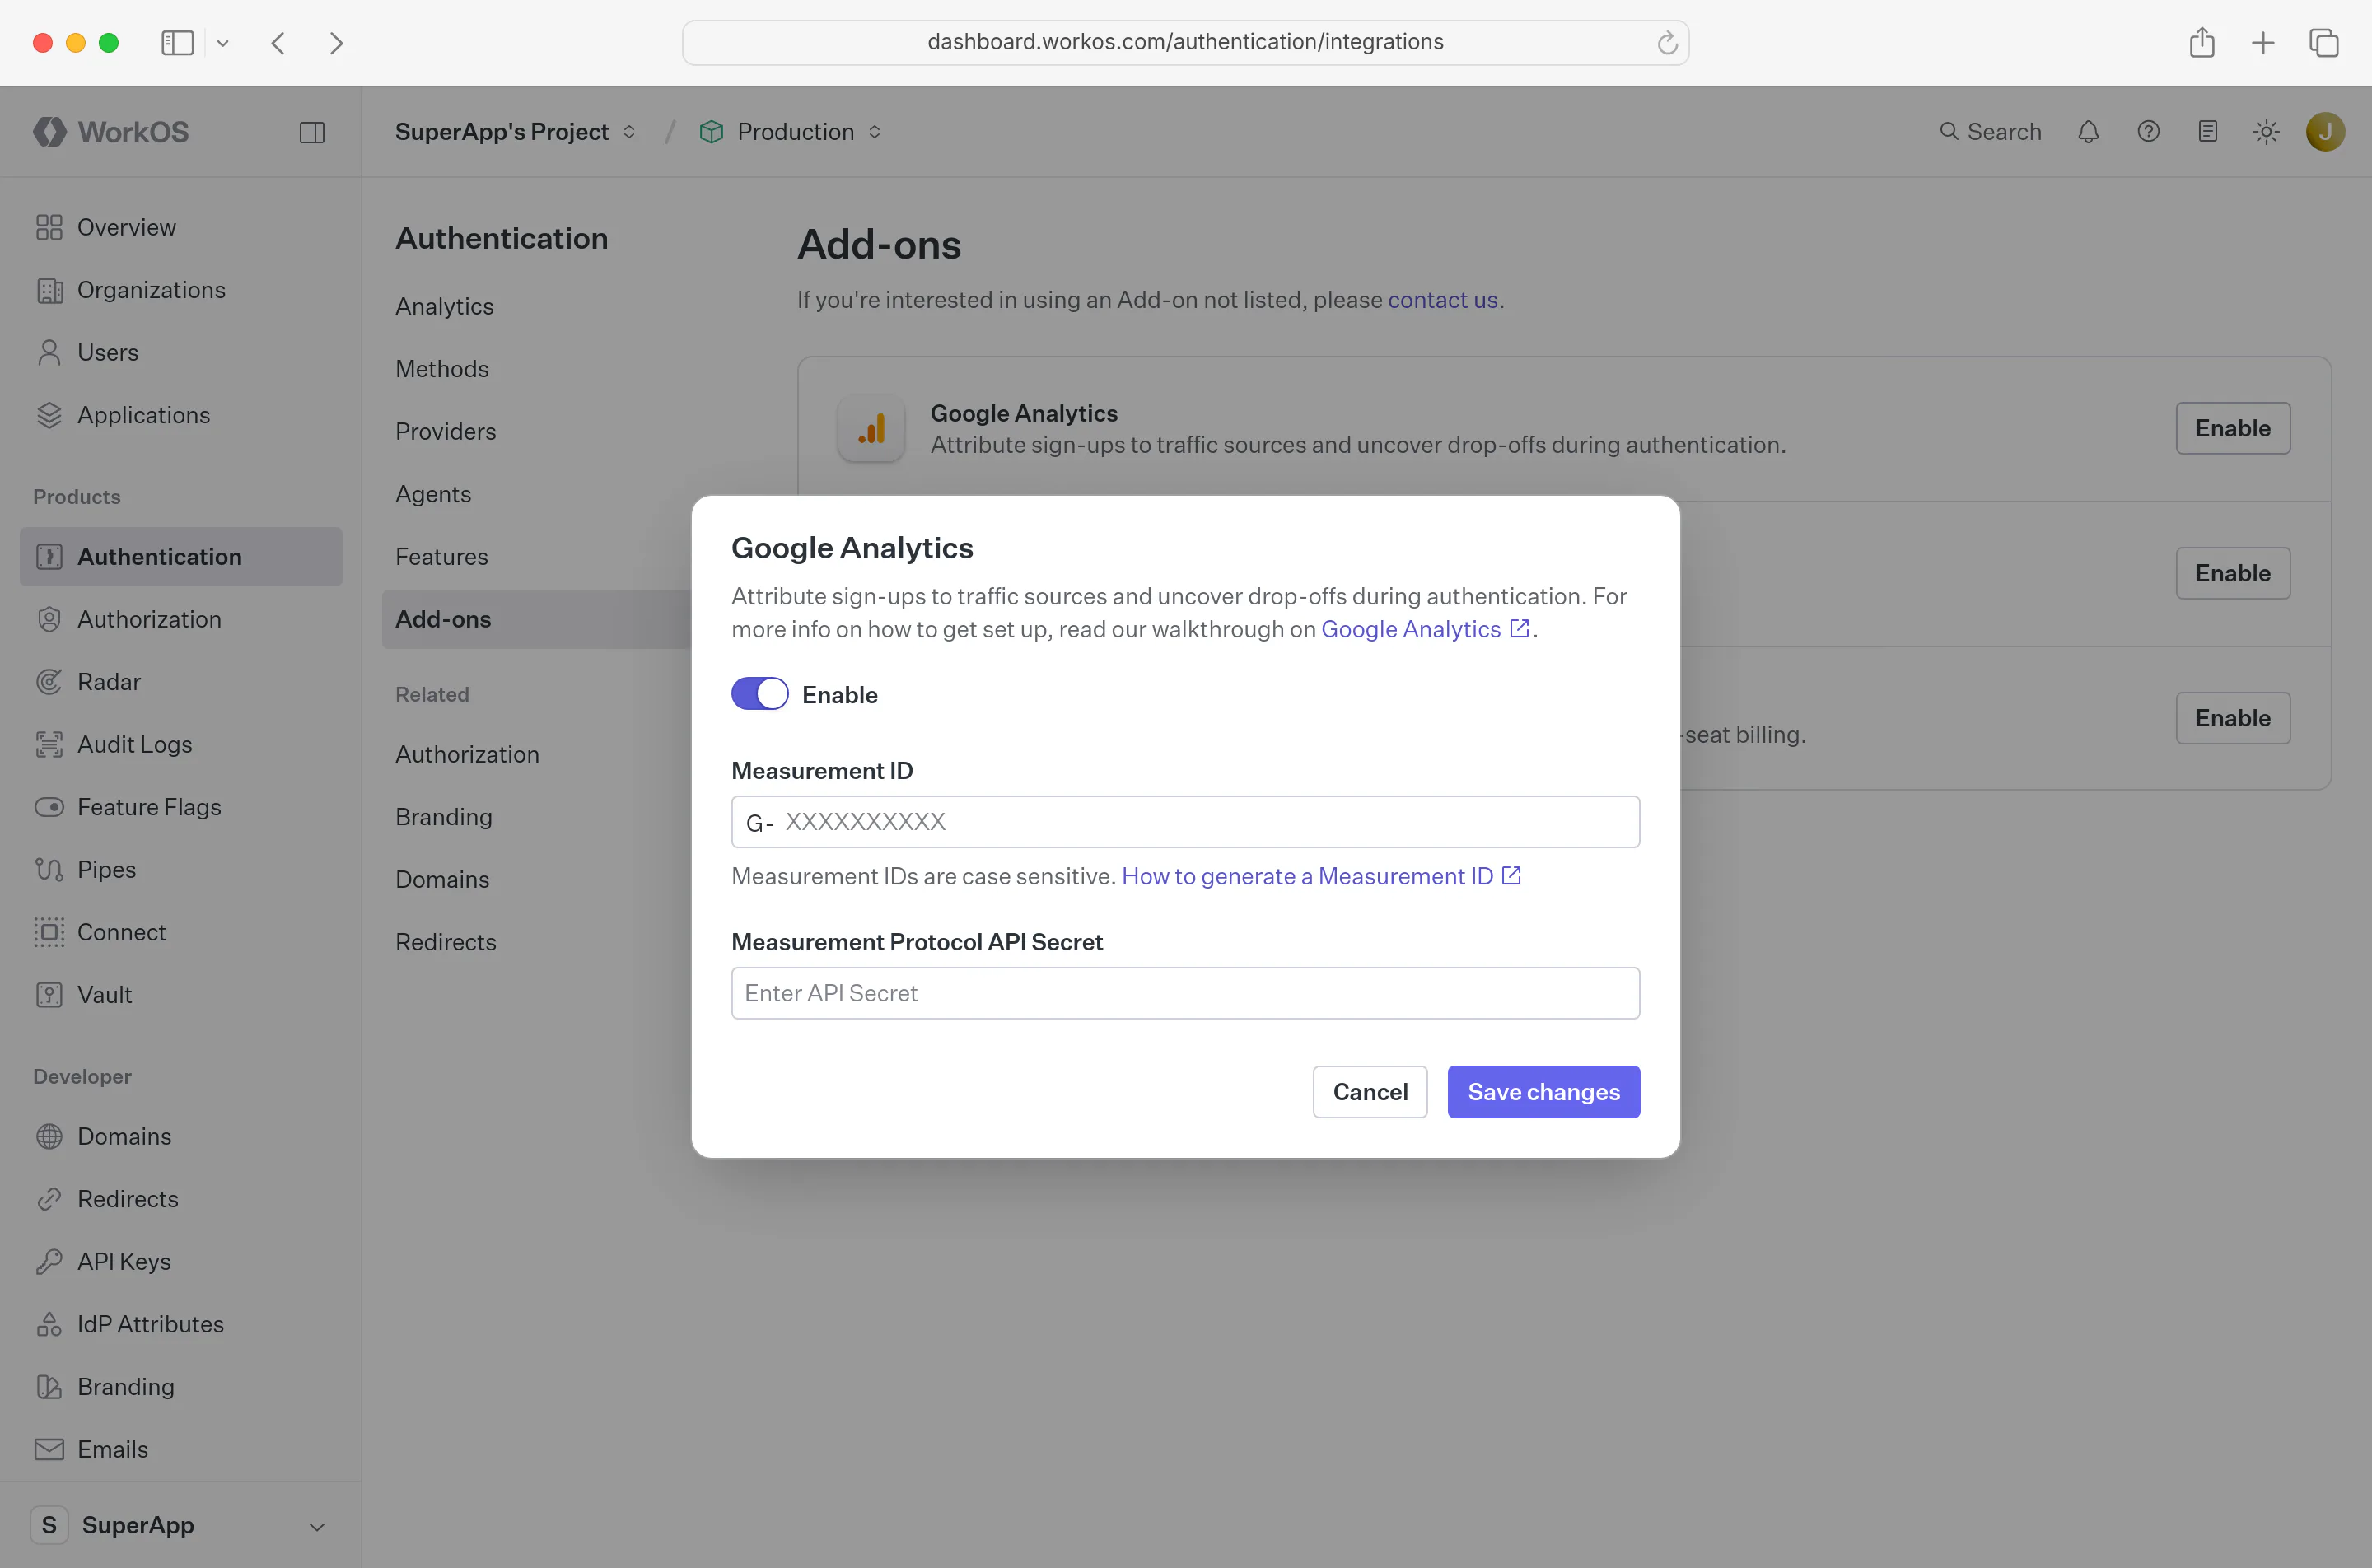Viewport: 2372px width, 1568px height.
Task: Open a new Safari tab
Action: click(x=2262, y=43)
